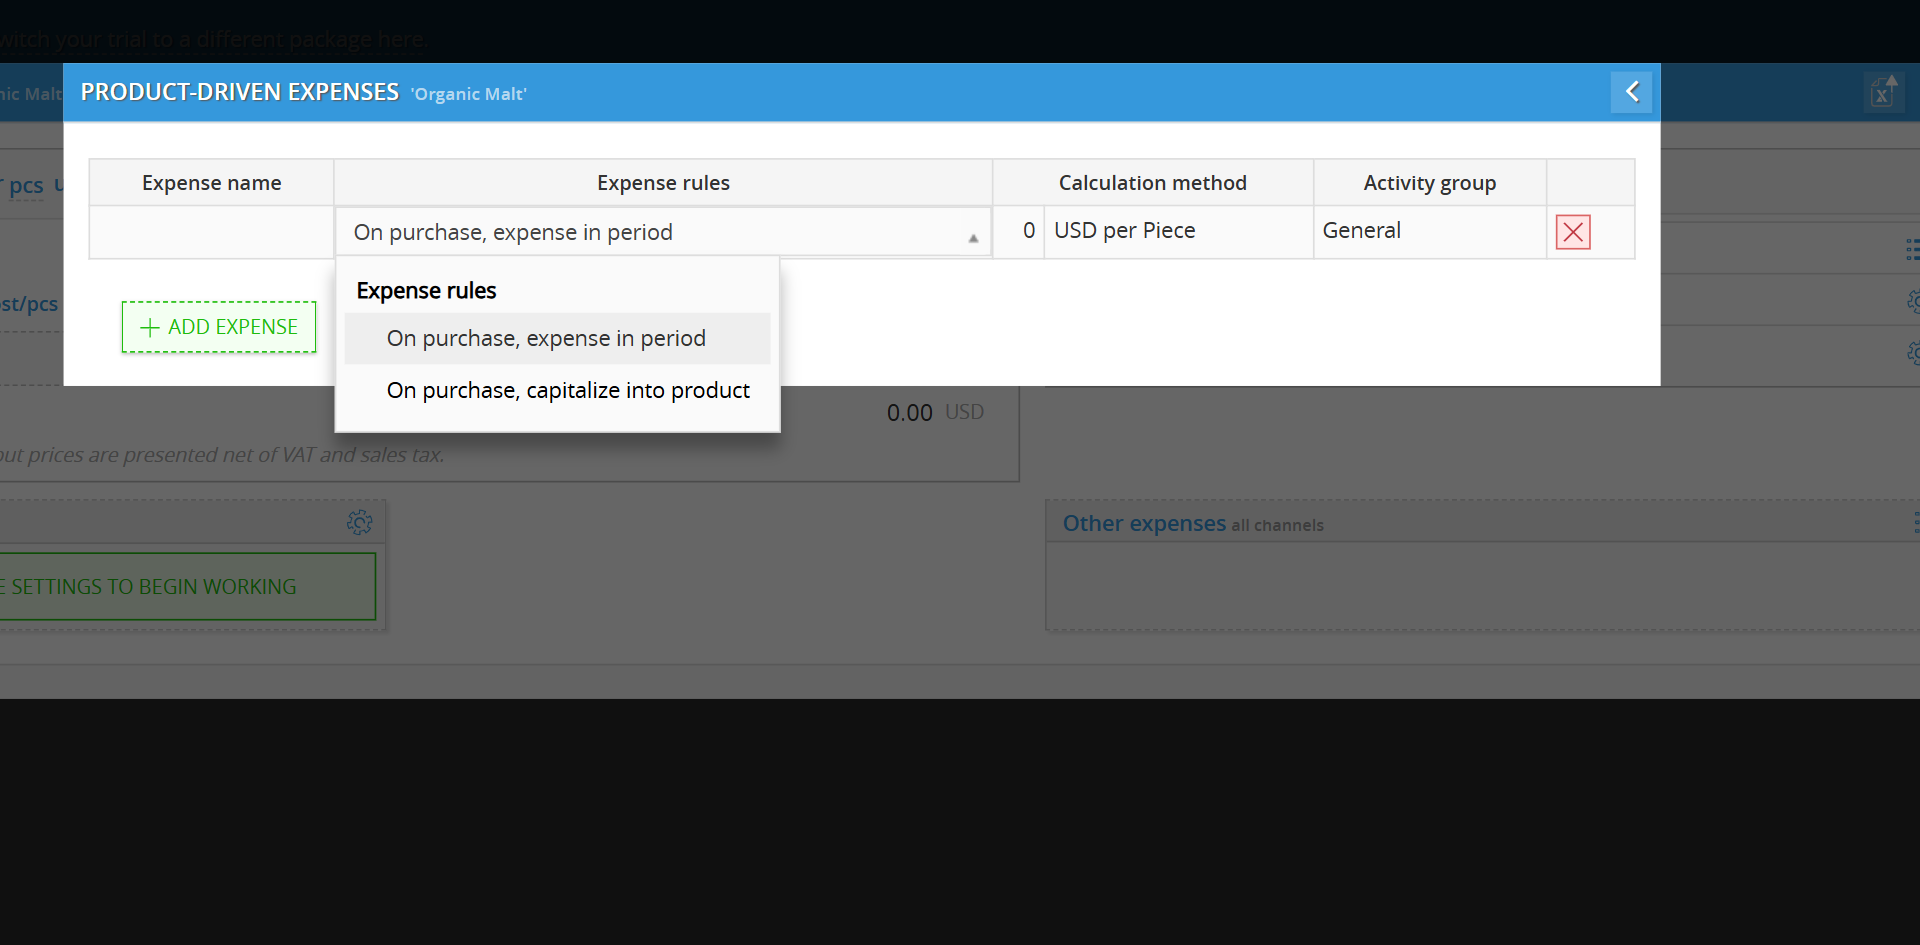Click the empty Expense name field
1920x945 pixels.
point(211,232)
